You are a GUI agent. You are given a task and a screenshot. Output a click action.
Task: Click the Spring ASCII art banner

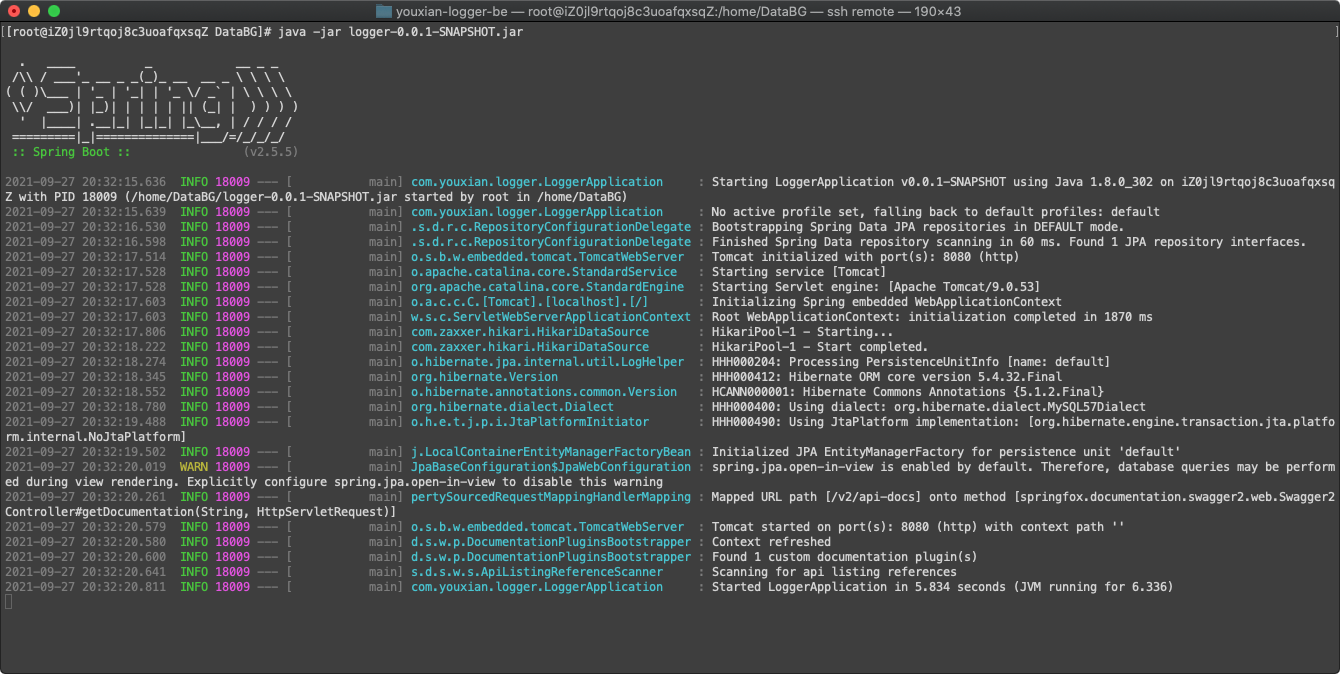click(x=151, y=100)
